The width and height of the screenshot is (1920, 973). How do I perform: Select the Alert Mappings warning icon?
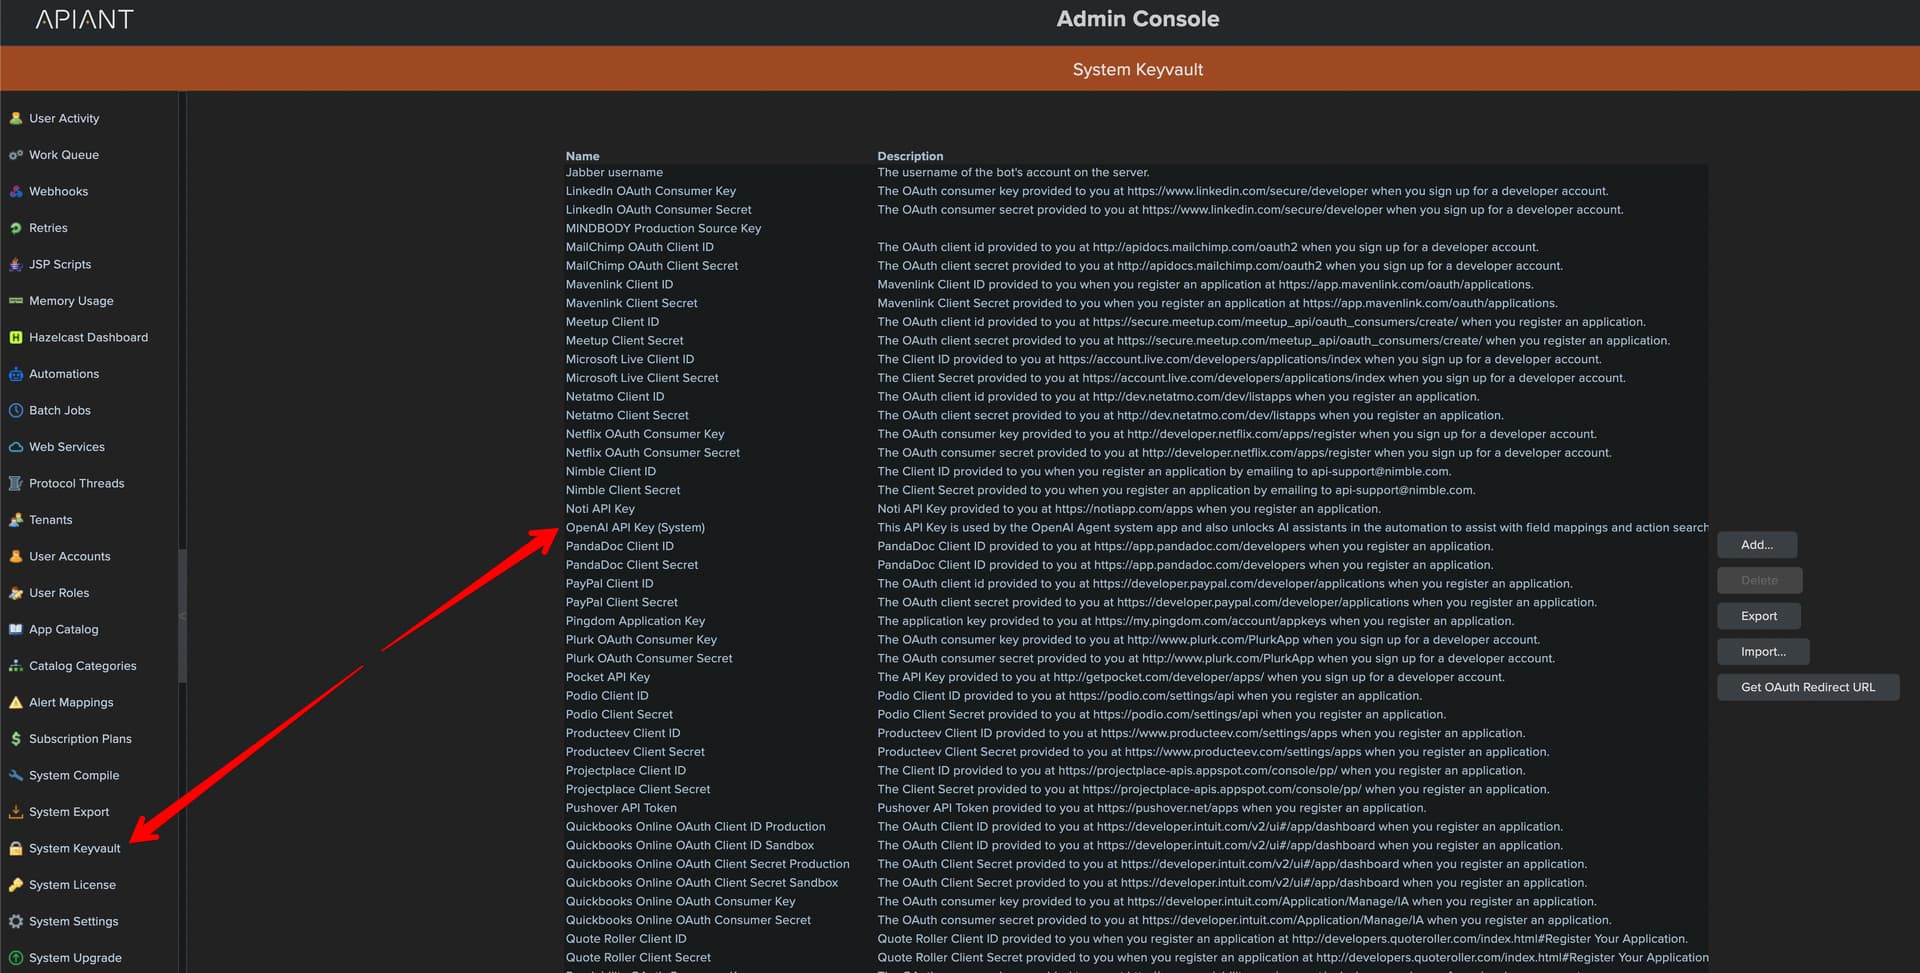16,702
